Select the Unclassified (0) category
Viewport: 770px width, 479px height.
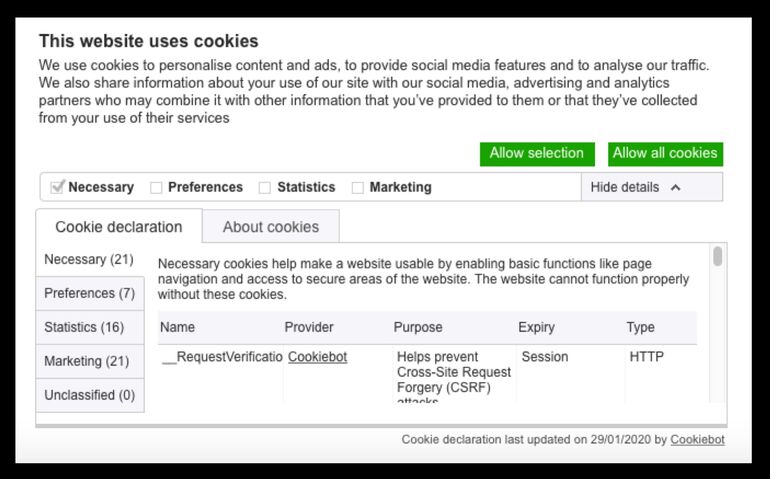point(89,395)
